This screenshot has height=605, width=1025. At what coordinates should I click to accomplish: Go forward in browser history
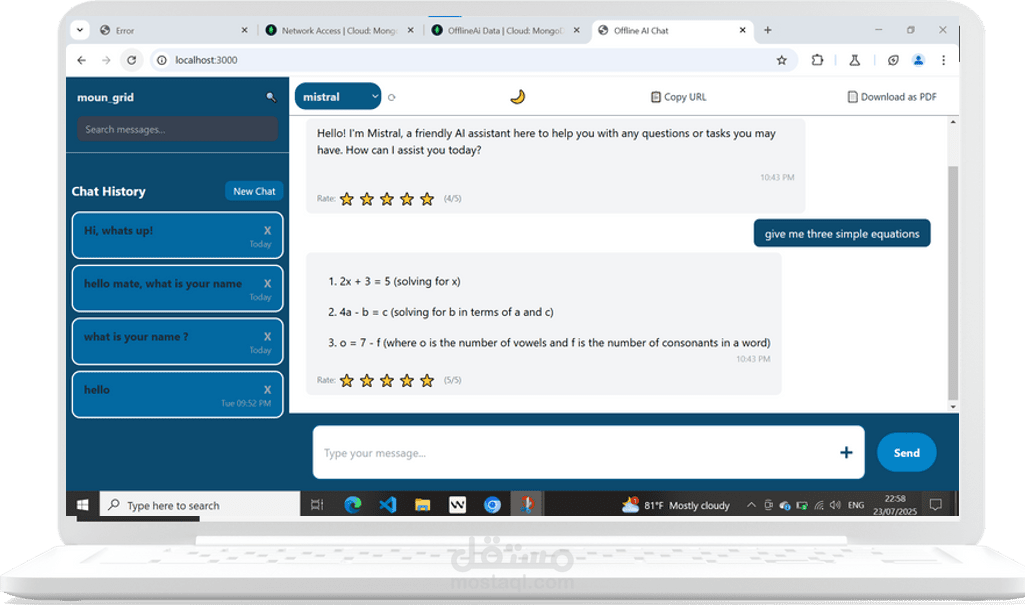point(106,60)
